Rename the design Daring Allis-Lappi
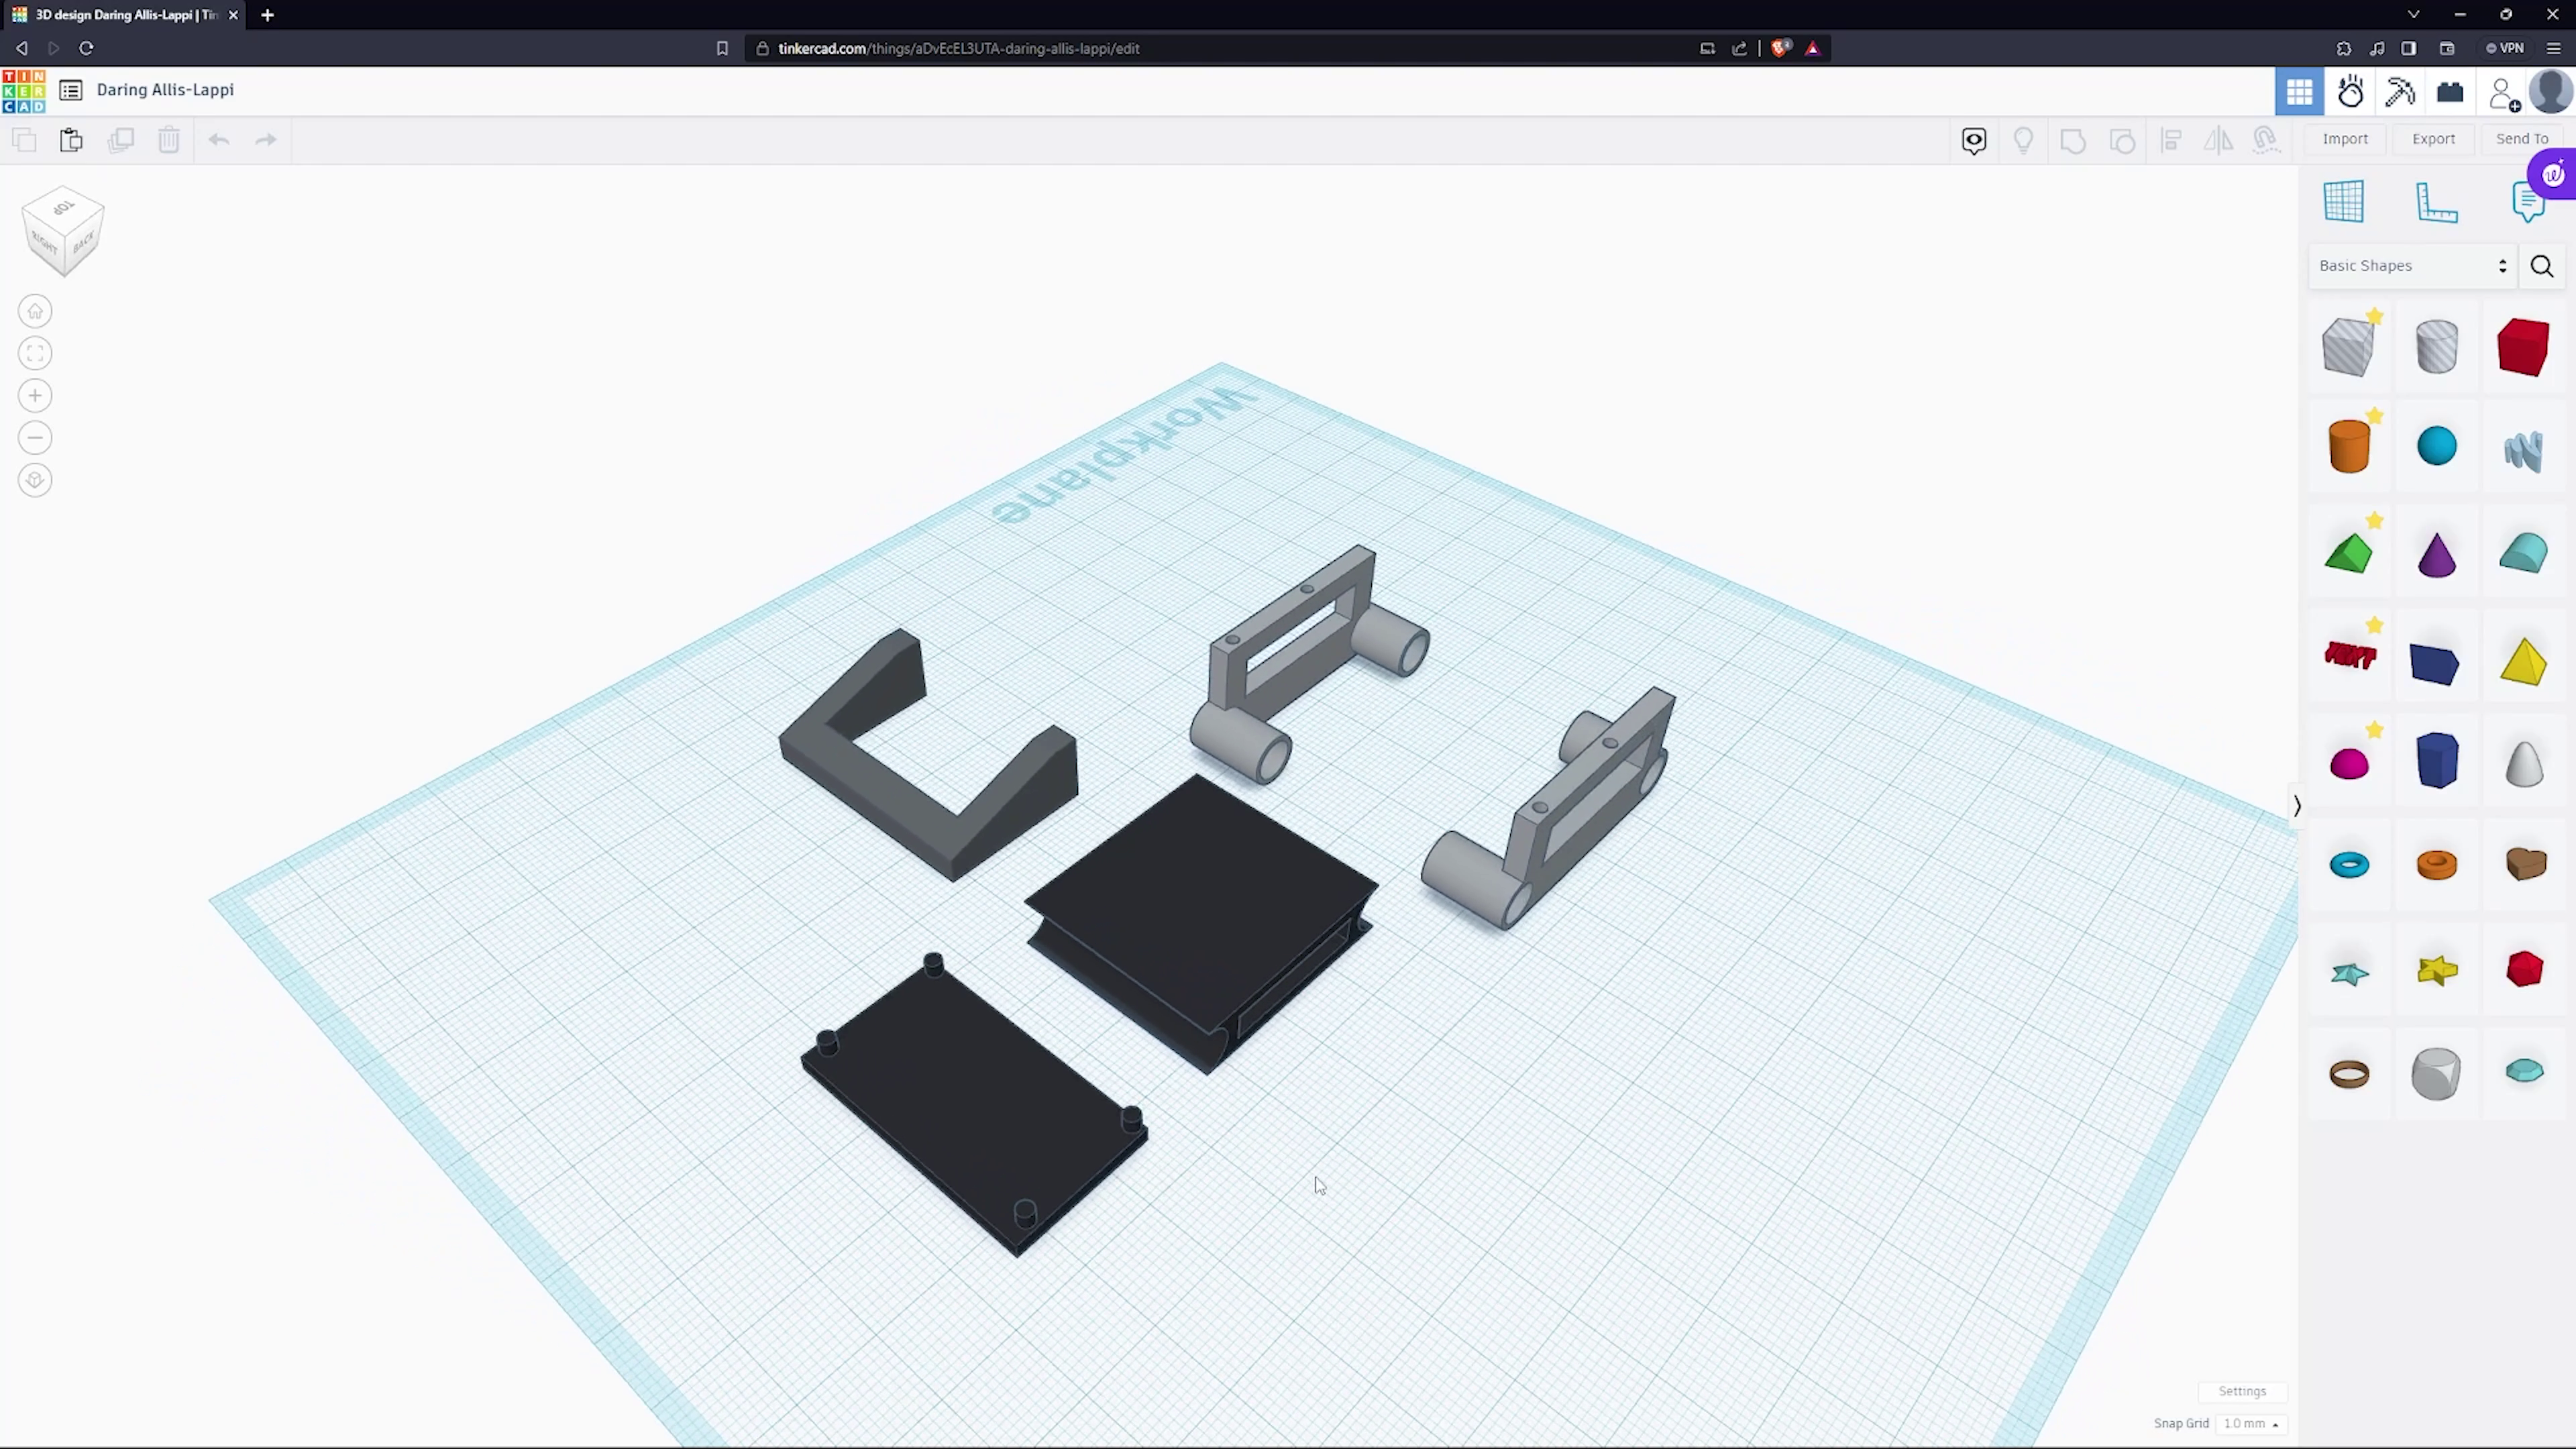 [165, 90]
